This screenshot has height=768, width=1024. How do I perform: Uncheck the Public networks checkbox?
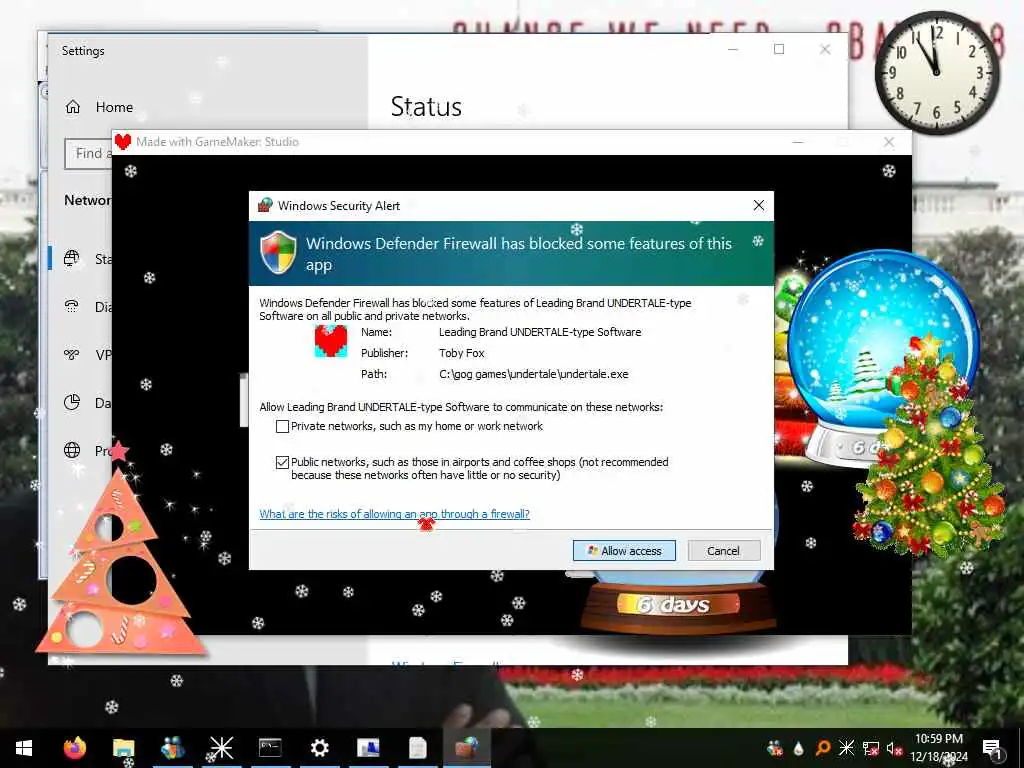282,462
